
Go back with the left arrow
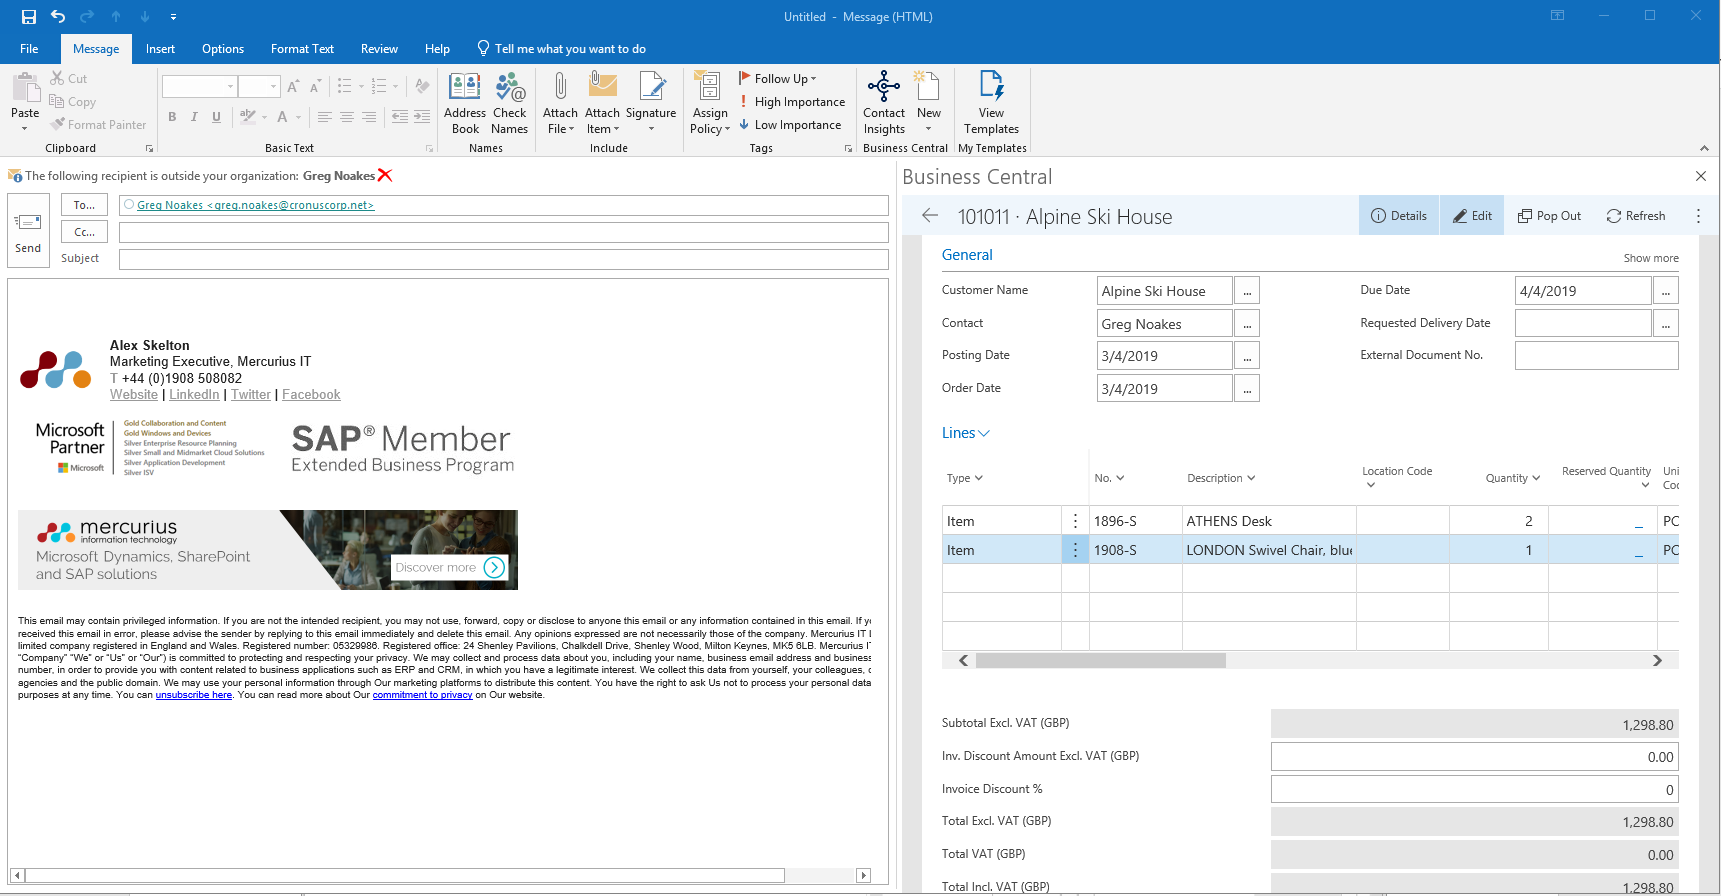pos(930,216)
